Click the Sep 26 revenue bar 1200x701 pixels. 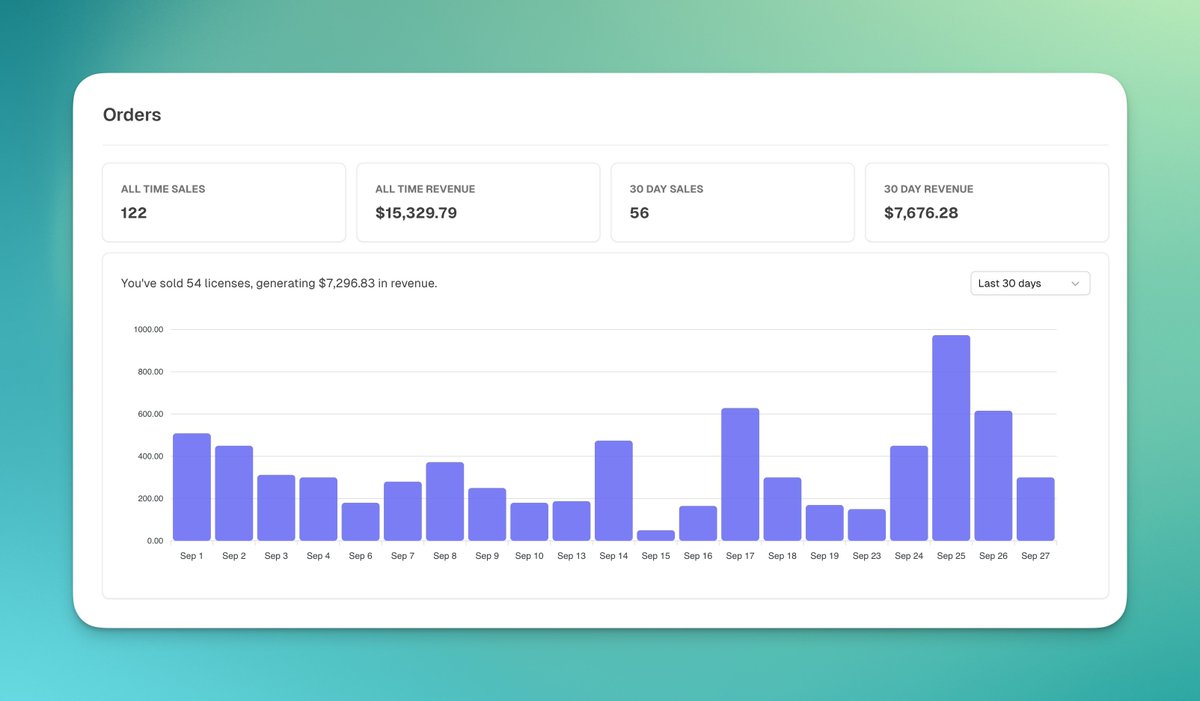pos(993,476)
